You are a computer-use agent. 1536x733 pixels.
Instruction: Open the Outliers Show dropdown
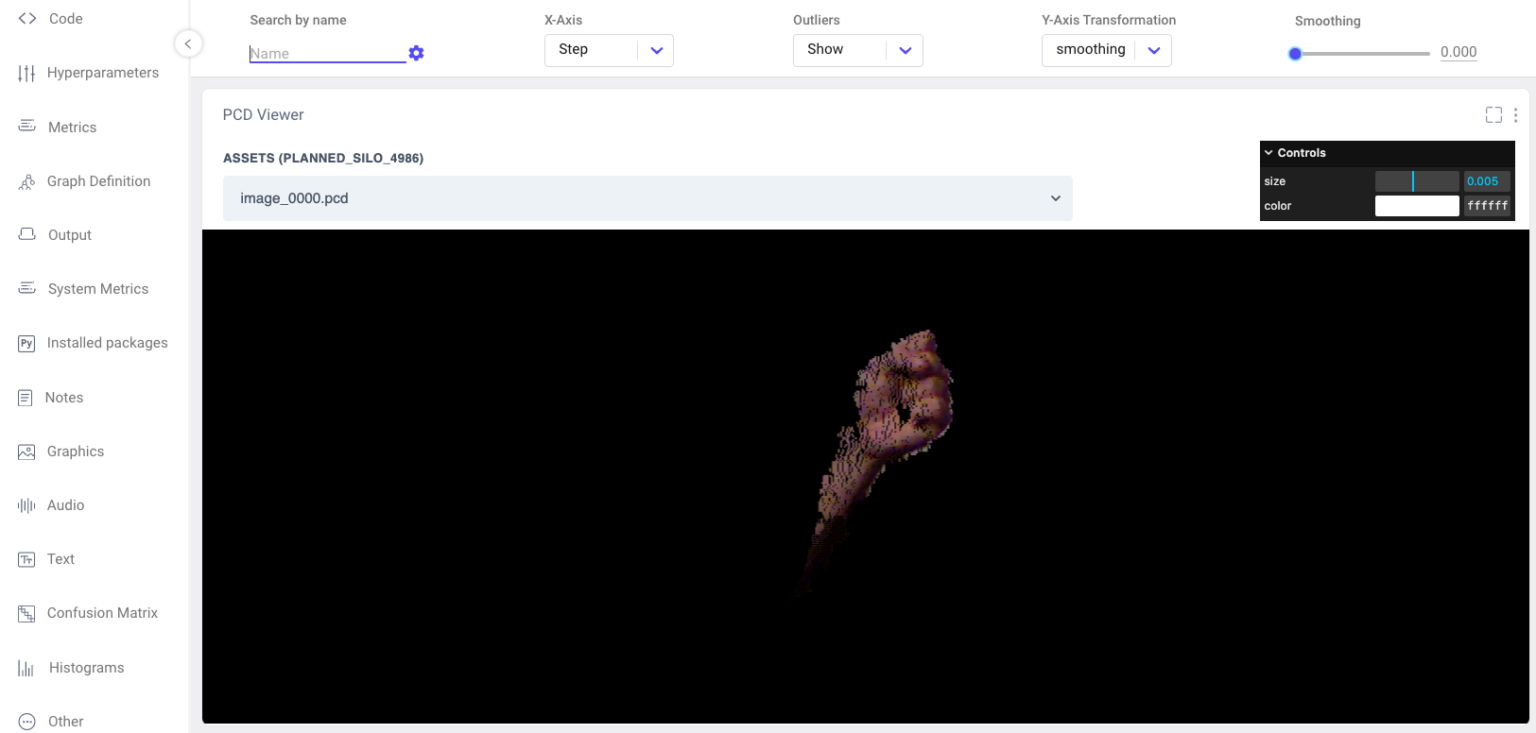coord(905,50)
